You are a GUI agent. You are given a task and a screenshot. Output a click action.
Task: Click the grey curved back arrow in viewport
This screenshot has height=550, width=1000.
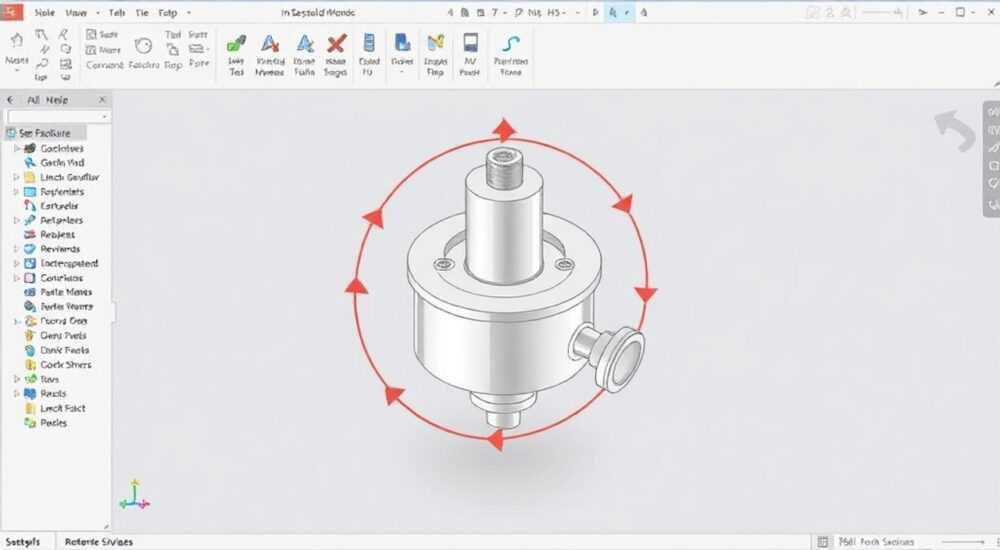click(x=955, y=130)
